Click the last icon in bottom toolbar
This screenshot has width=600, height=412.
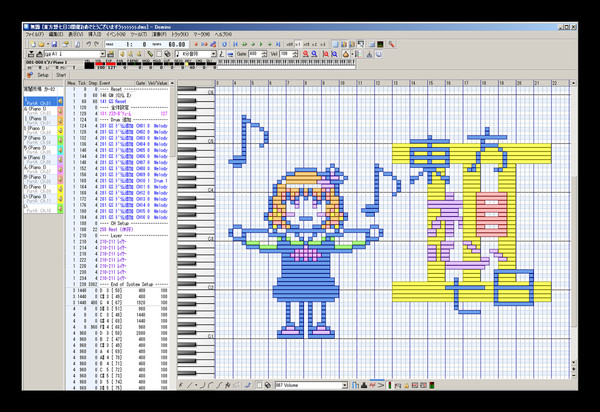point(432,385)
